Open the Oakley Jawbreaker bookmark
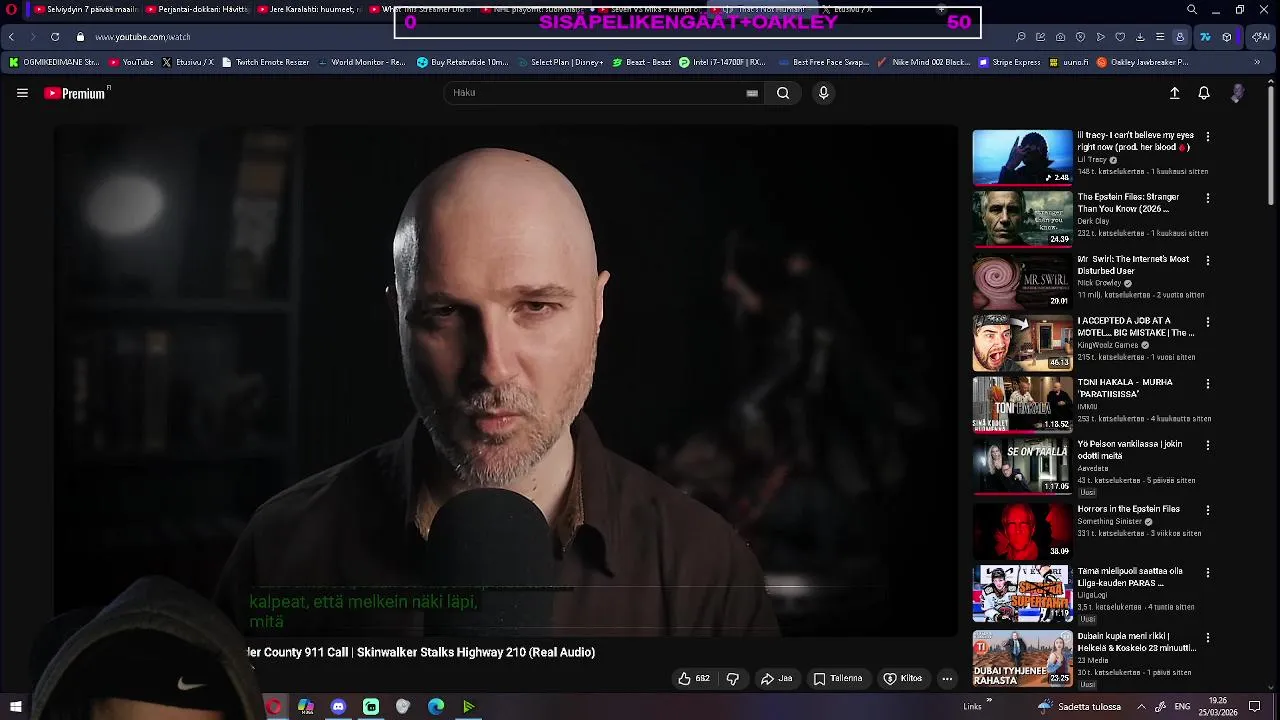1280x720 pixels. (x=1143, y=62)
